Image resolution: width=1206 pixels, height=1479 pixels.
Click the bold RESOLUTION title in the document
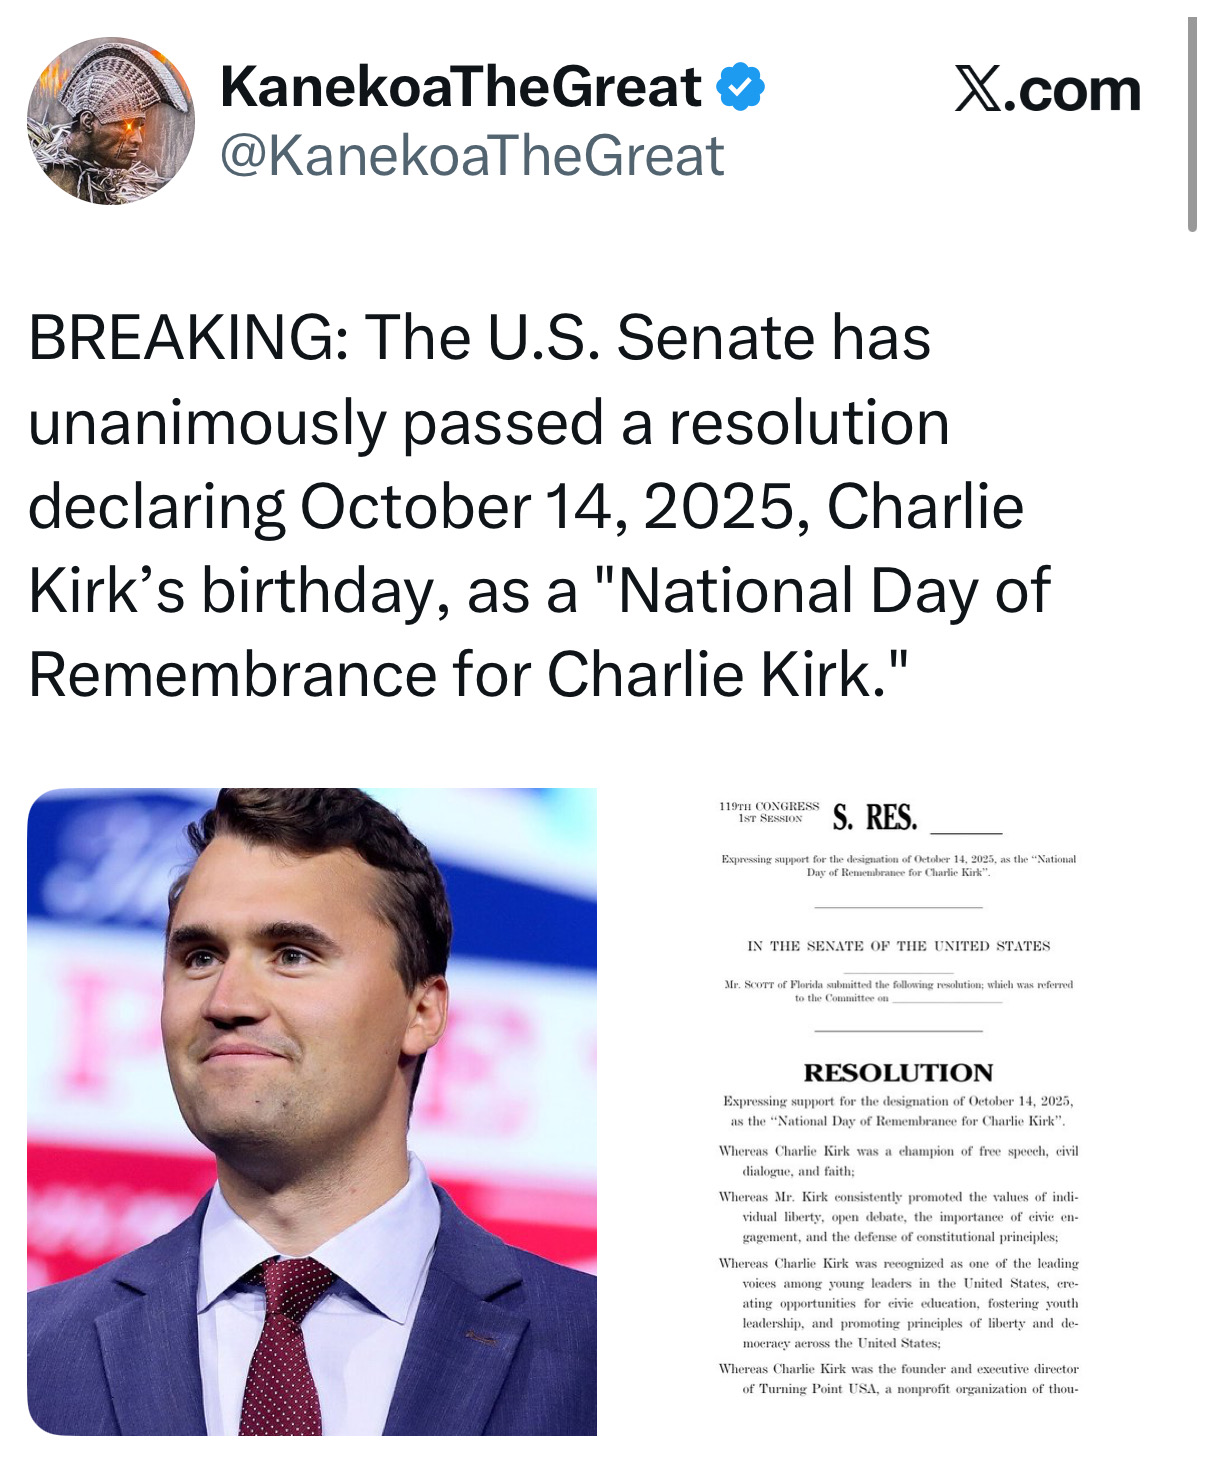[x=898, y=1073]
